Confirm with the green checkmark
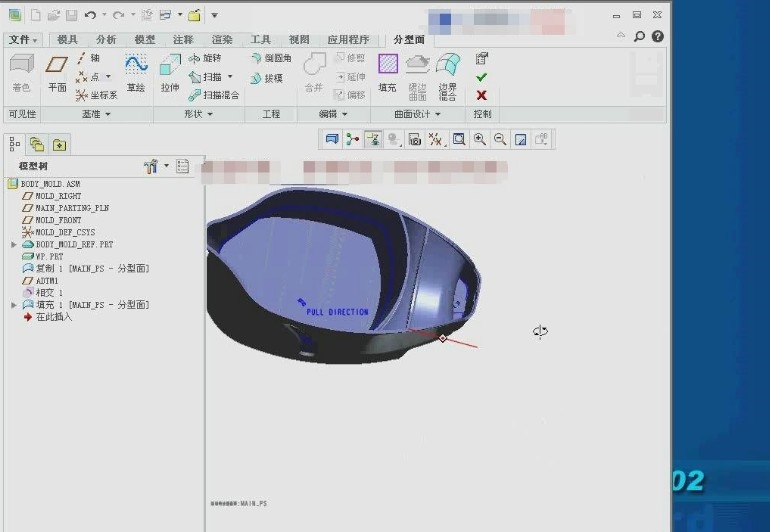The height and width of the screenshot is (532, 770). click(x=482, y=77)
